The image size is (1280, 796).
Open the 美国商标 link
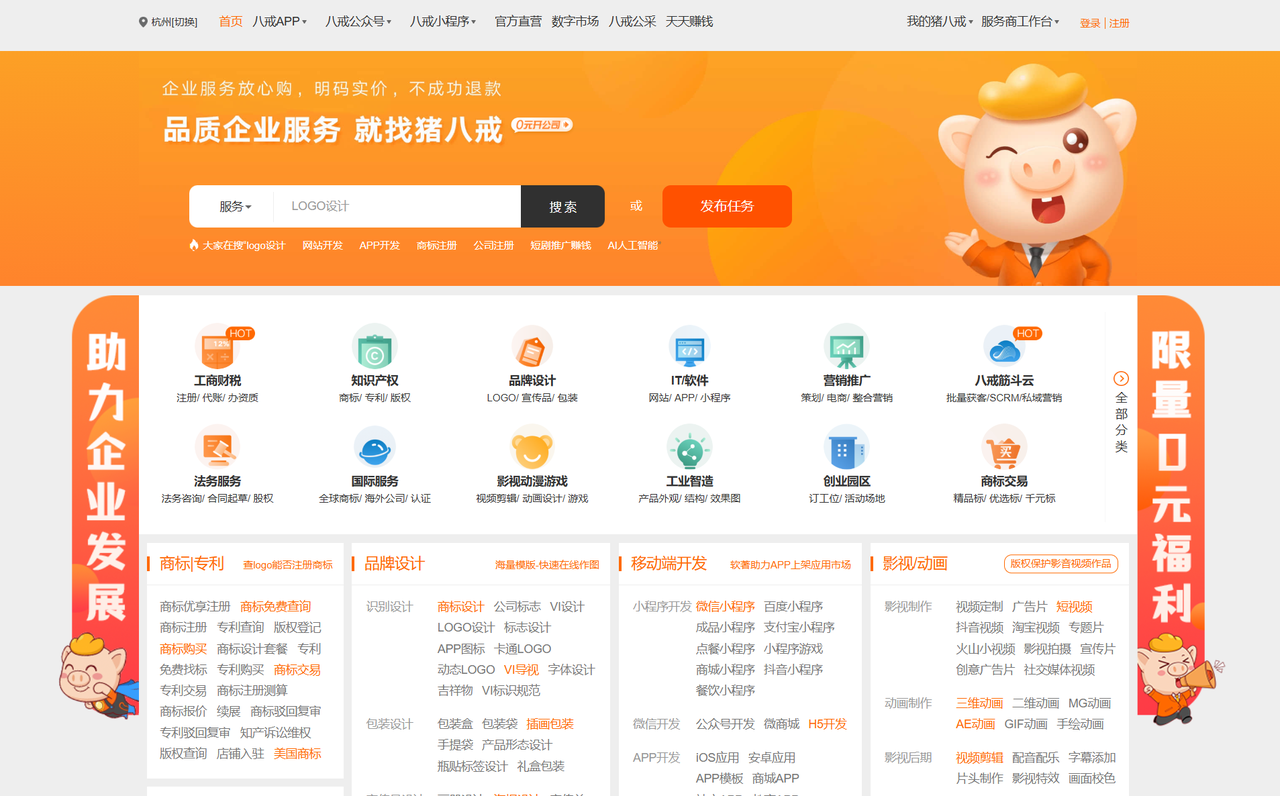pos(298,753)
